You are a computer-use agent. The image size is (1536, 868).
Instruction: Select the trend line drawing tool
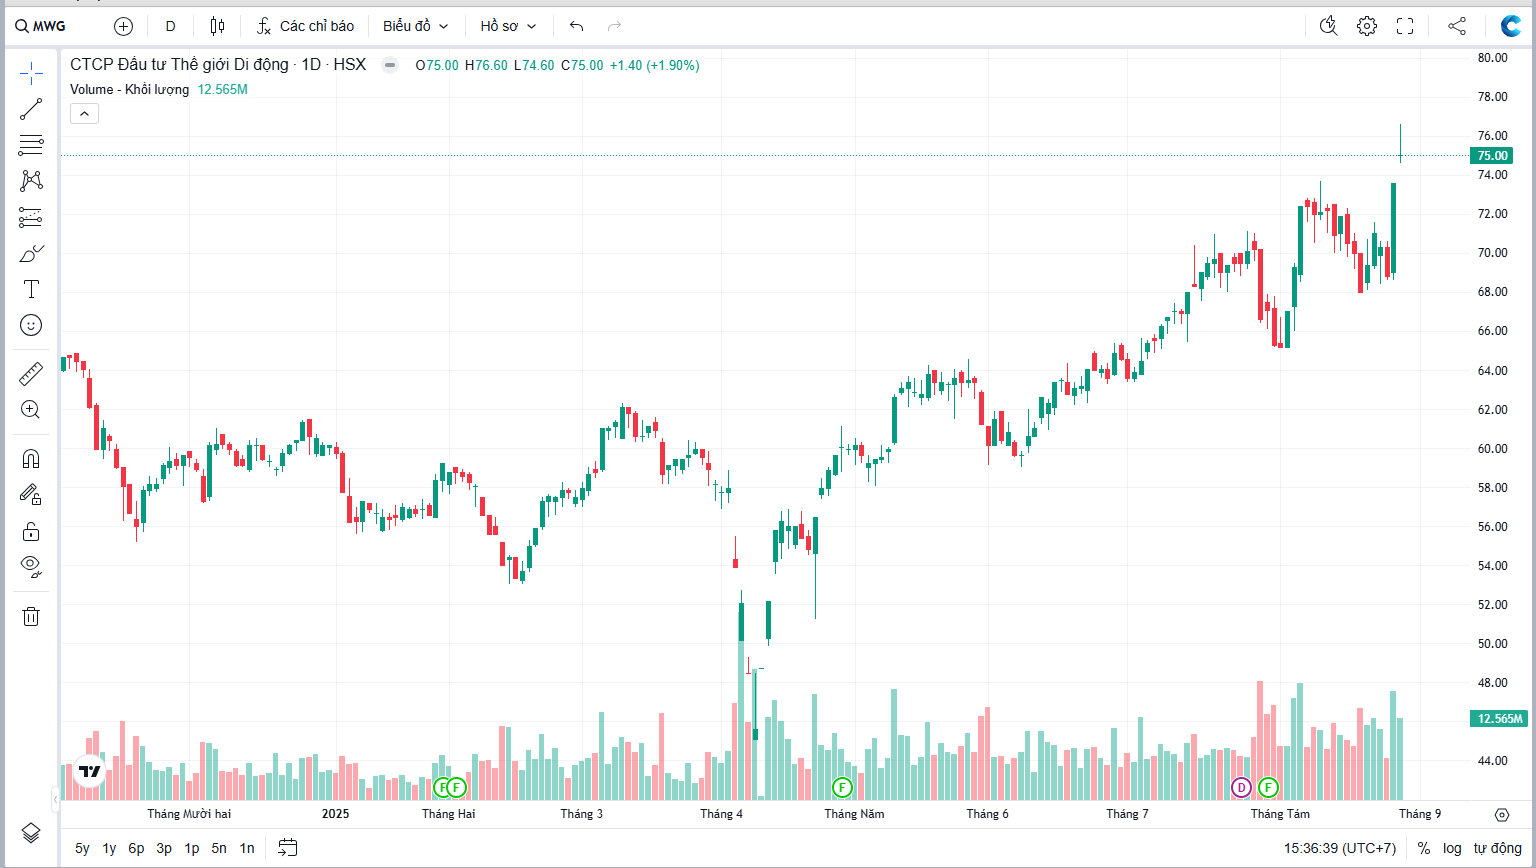31,109
